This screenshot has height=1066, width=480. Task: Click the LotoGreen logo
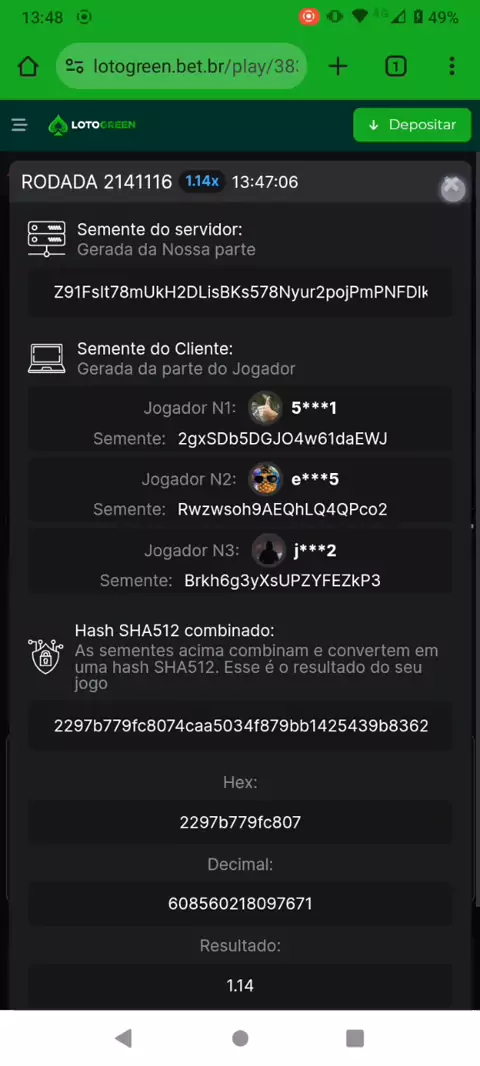tap(92, 124)
